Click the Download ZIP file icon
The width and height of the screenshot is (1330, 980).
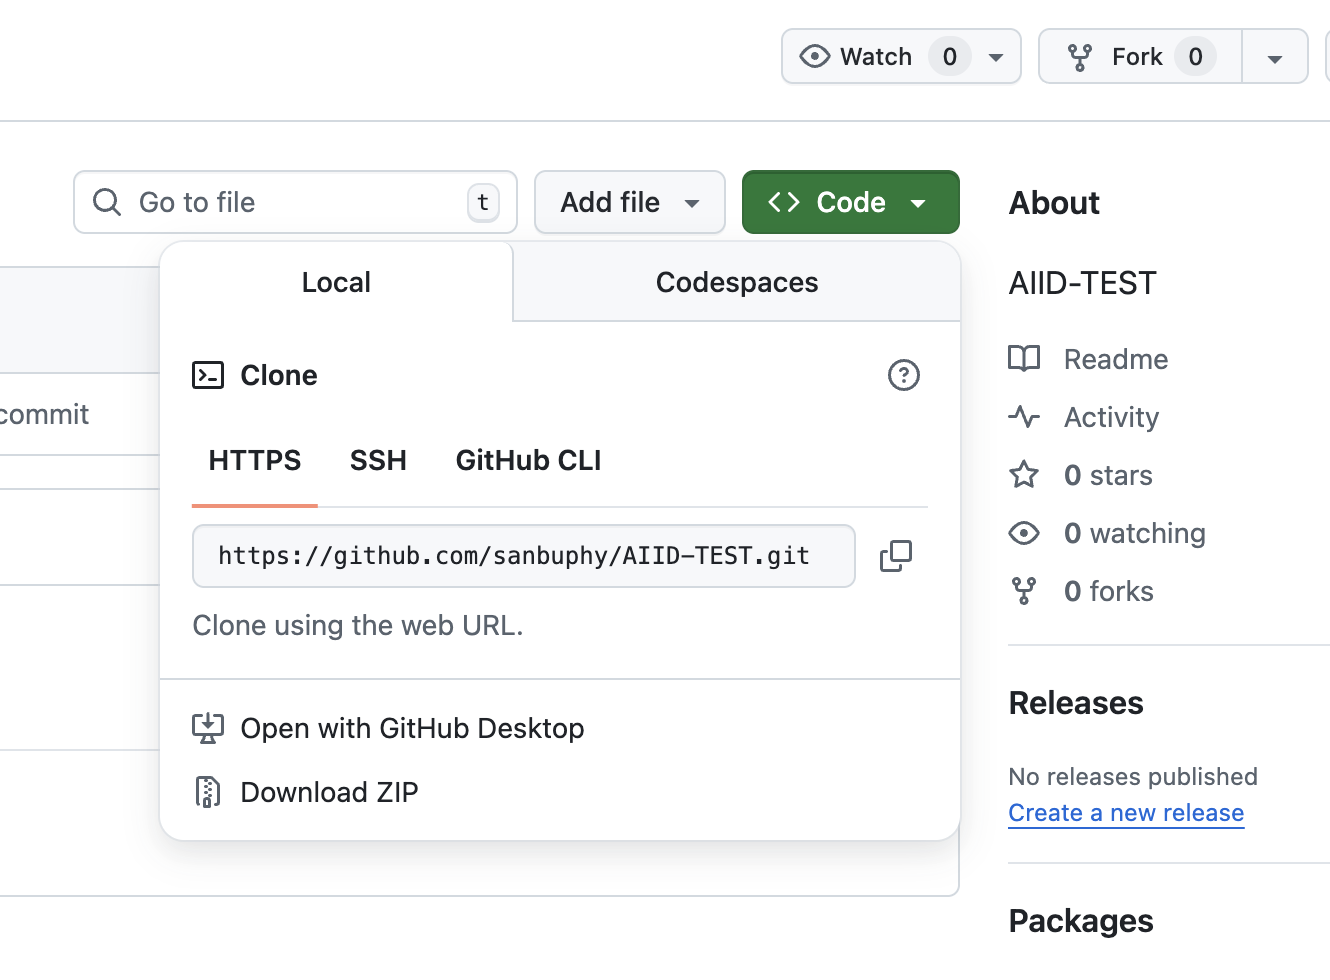click(207, 792)
